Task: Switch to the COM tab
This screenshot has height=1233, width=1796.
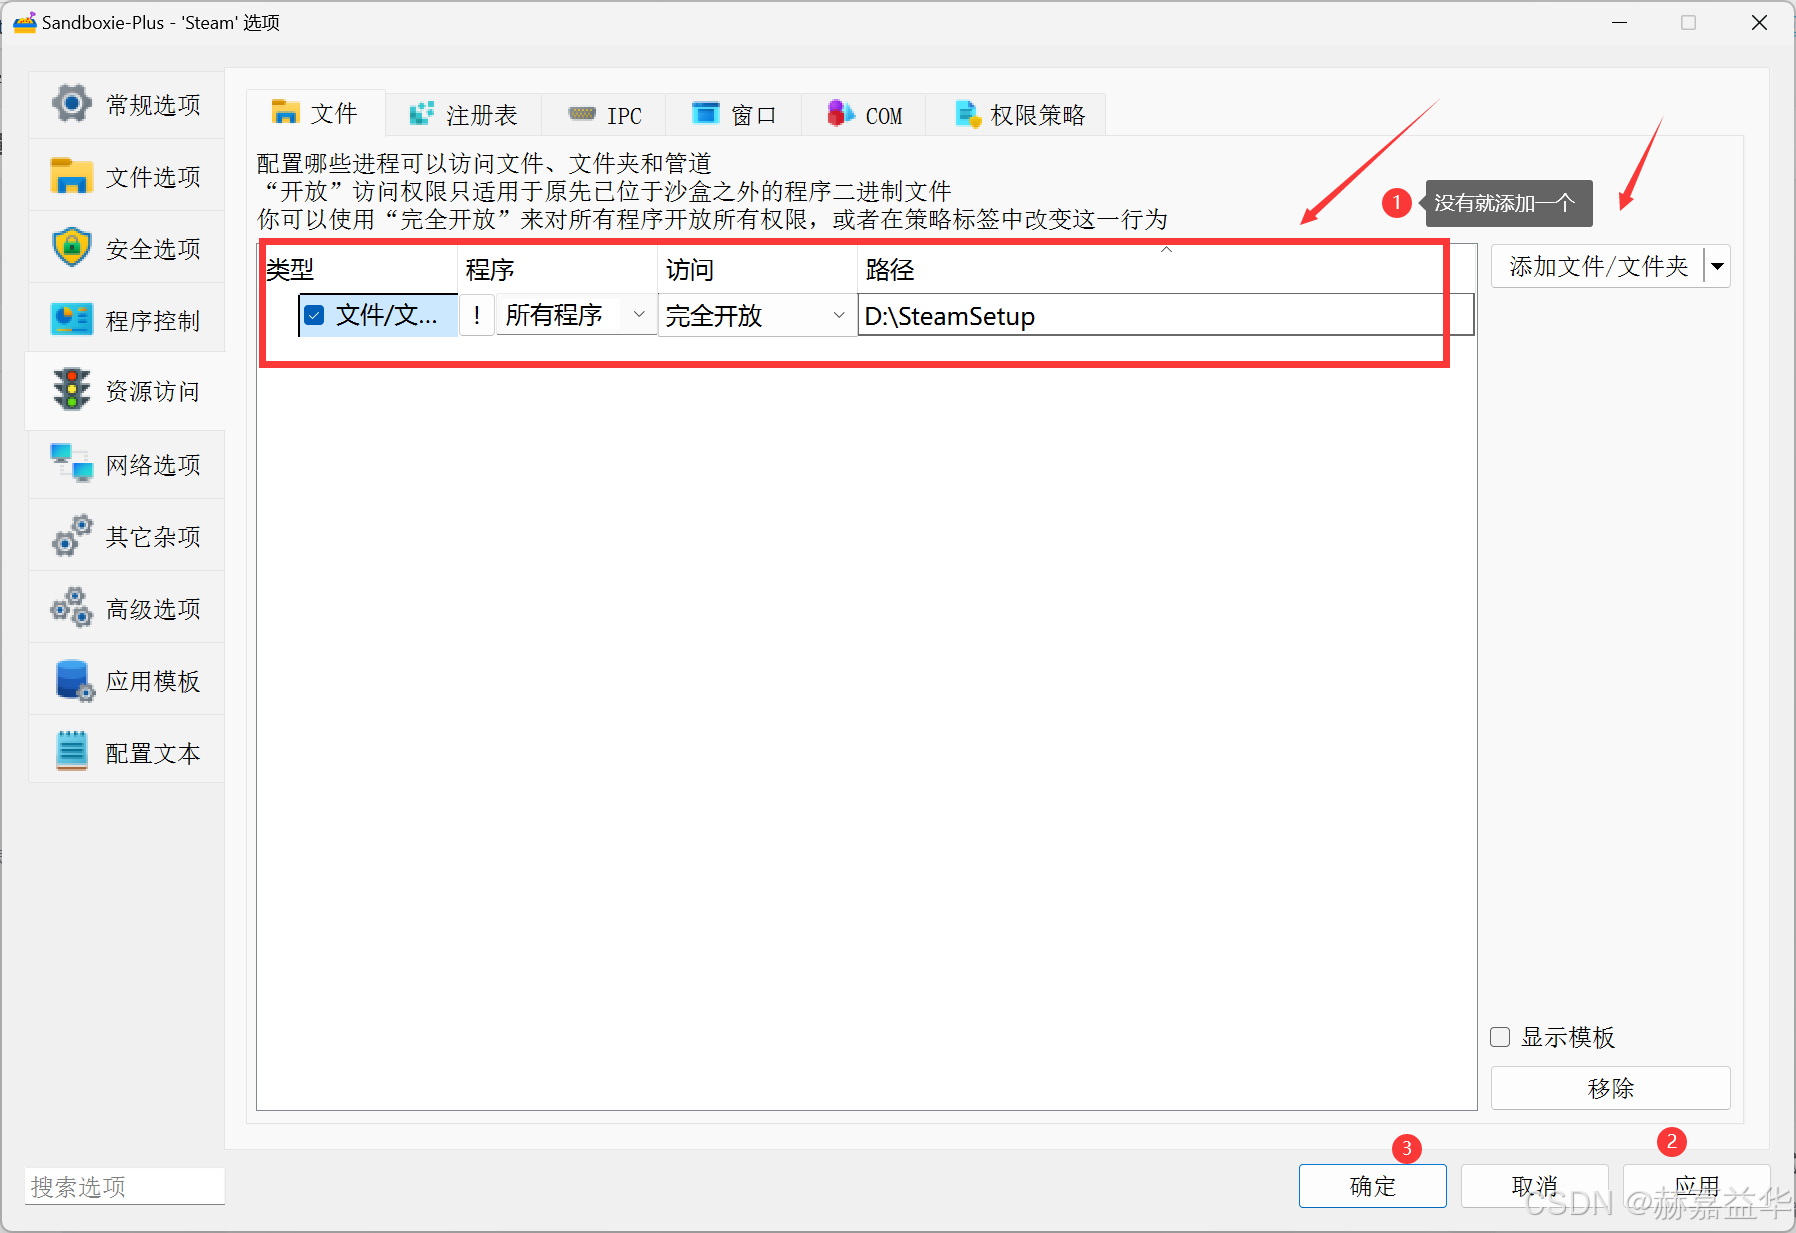Action: click(864, 115)
